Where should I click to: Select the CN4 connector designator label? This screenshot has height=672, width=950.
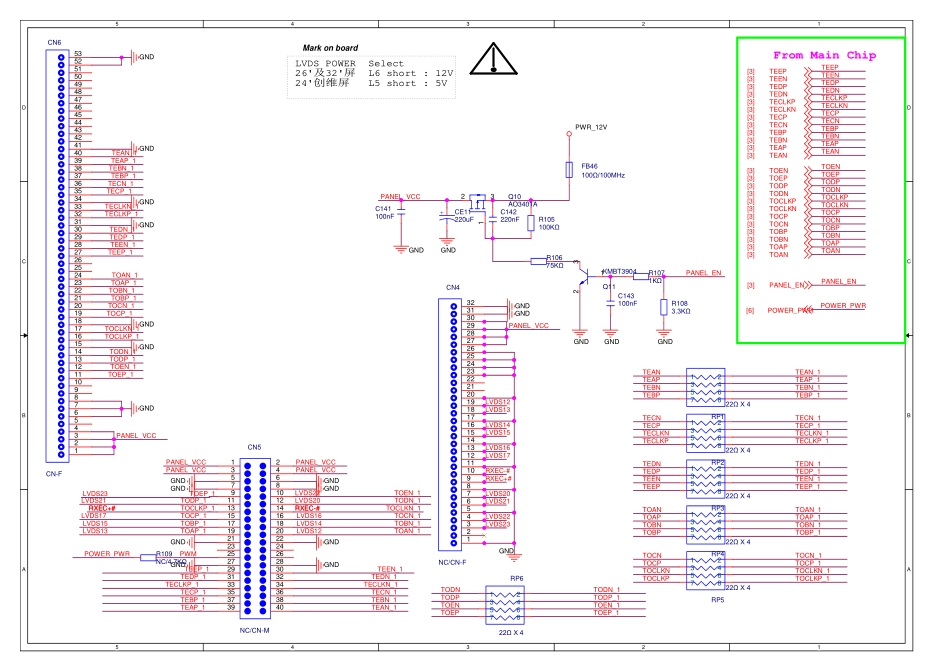coord(452,288)
